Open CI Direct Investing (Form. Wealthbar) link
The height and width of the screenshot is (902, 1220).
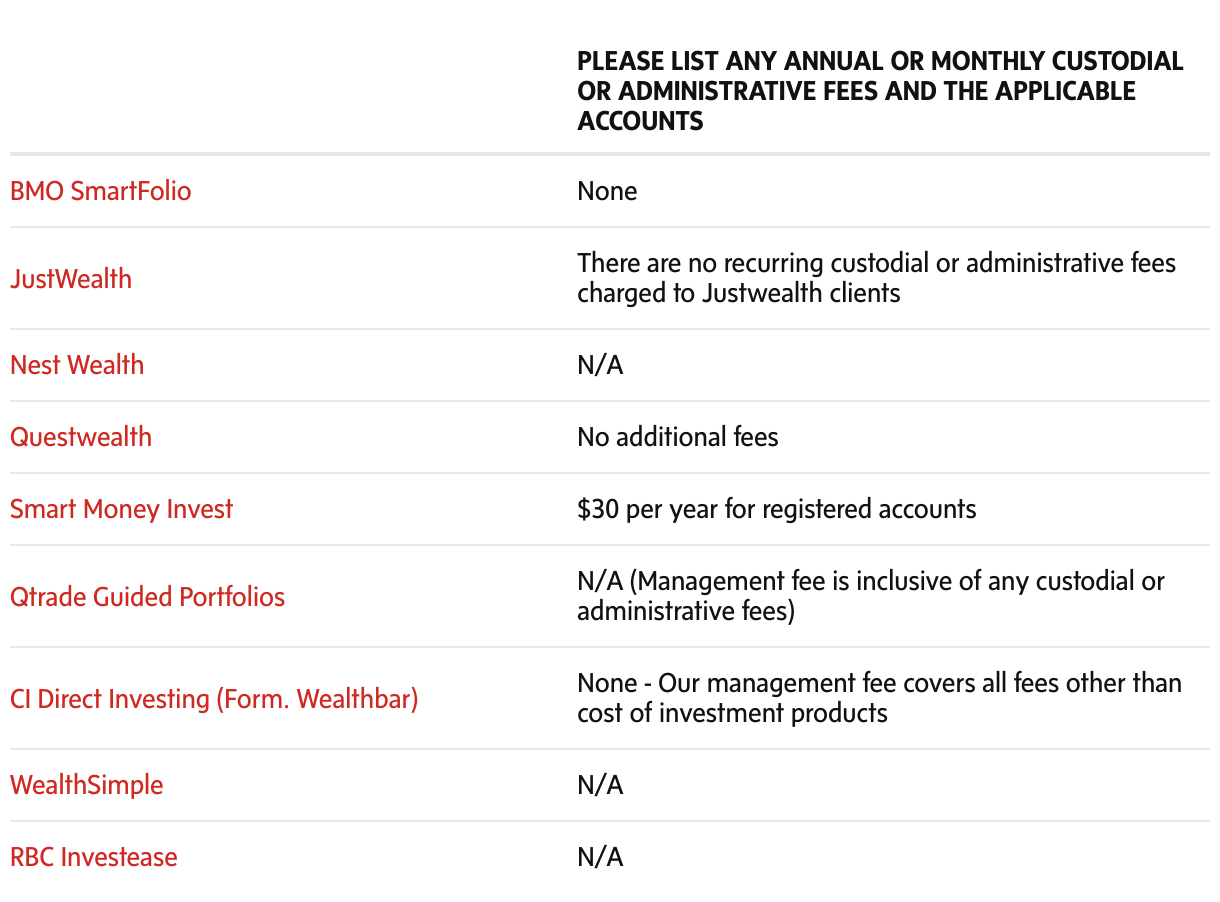(x=213, y=699)
